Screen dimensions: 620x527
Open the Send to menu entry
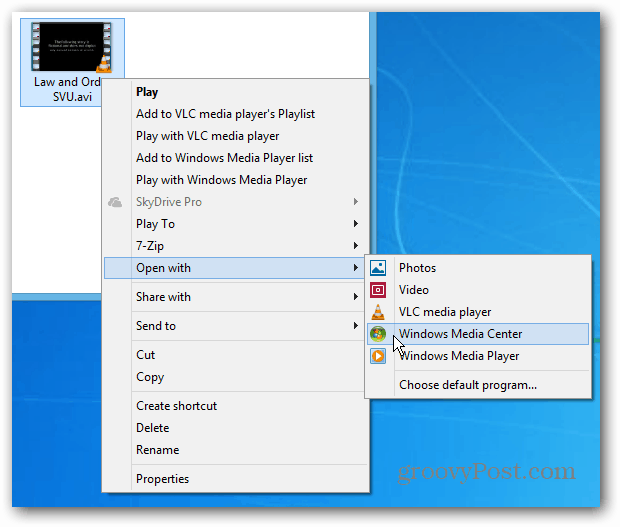pos(236,326)
